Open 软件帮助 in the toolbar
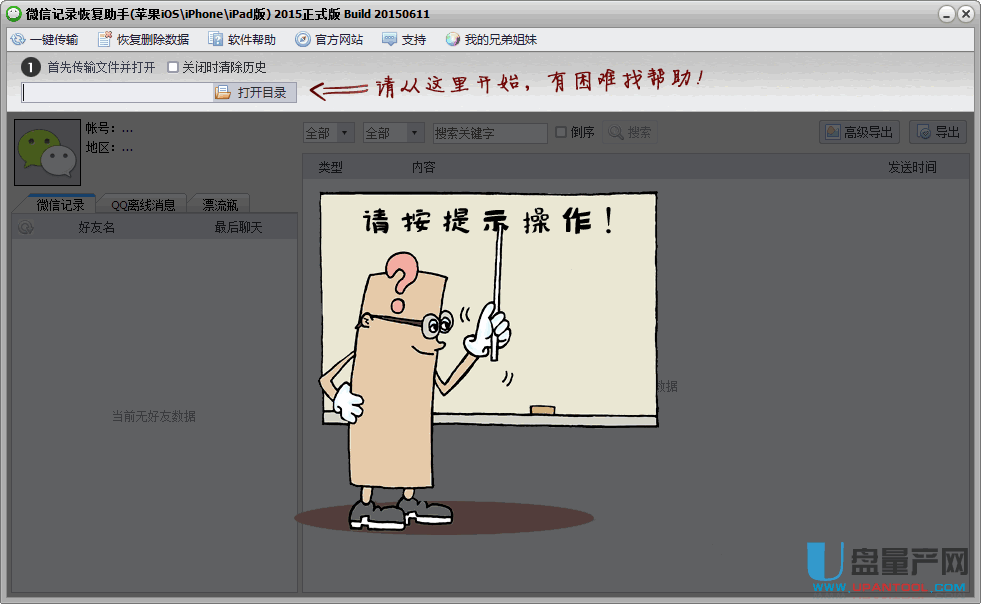The width and height of the screenshot is (981, 604). pyautogui.click(x=216, y=40)
